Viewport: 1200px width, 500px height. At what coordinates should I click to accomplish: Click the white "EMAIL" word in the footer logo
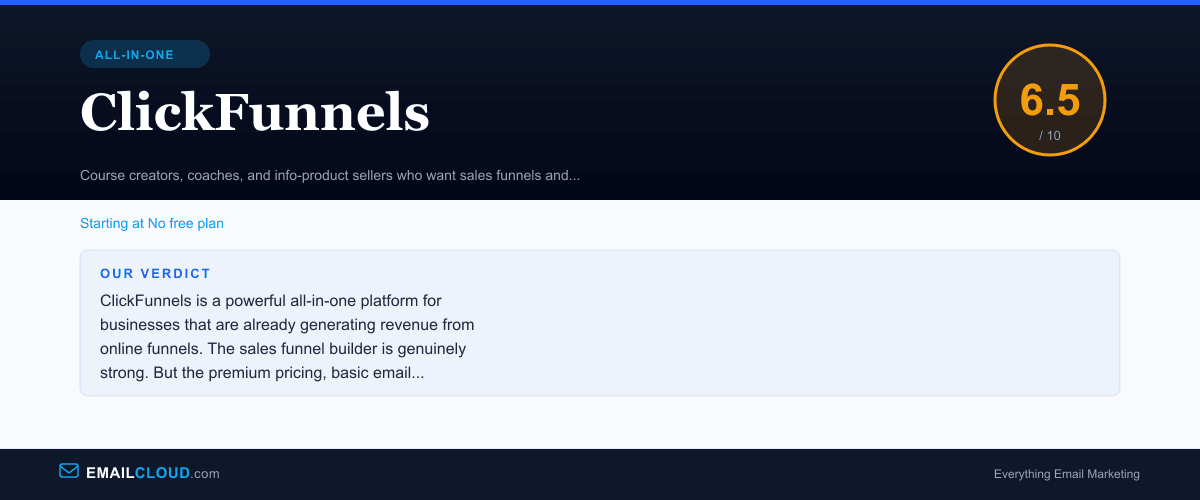(110, 473)
